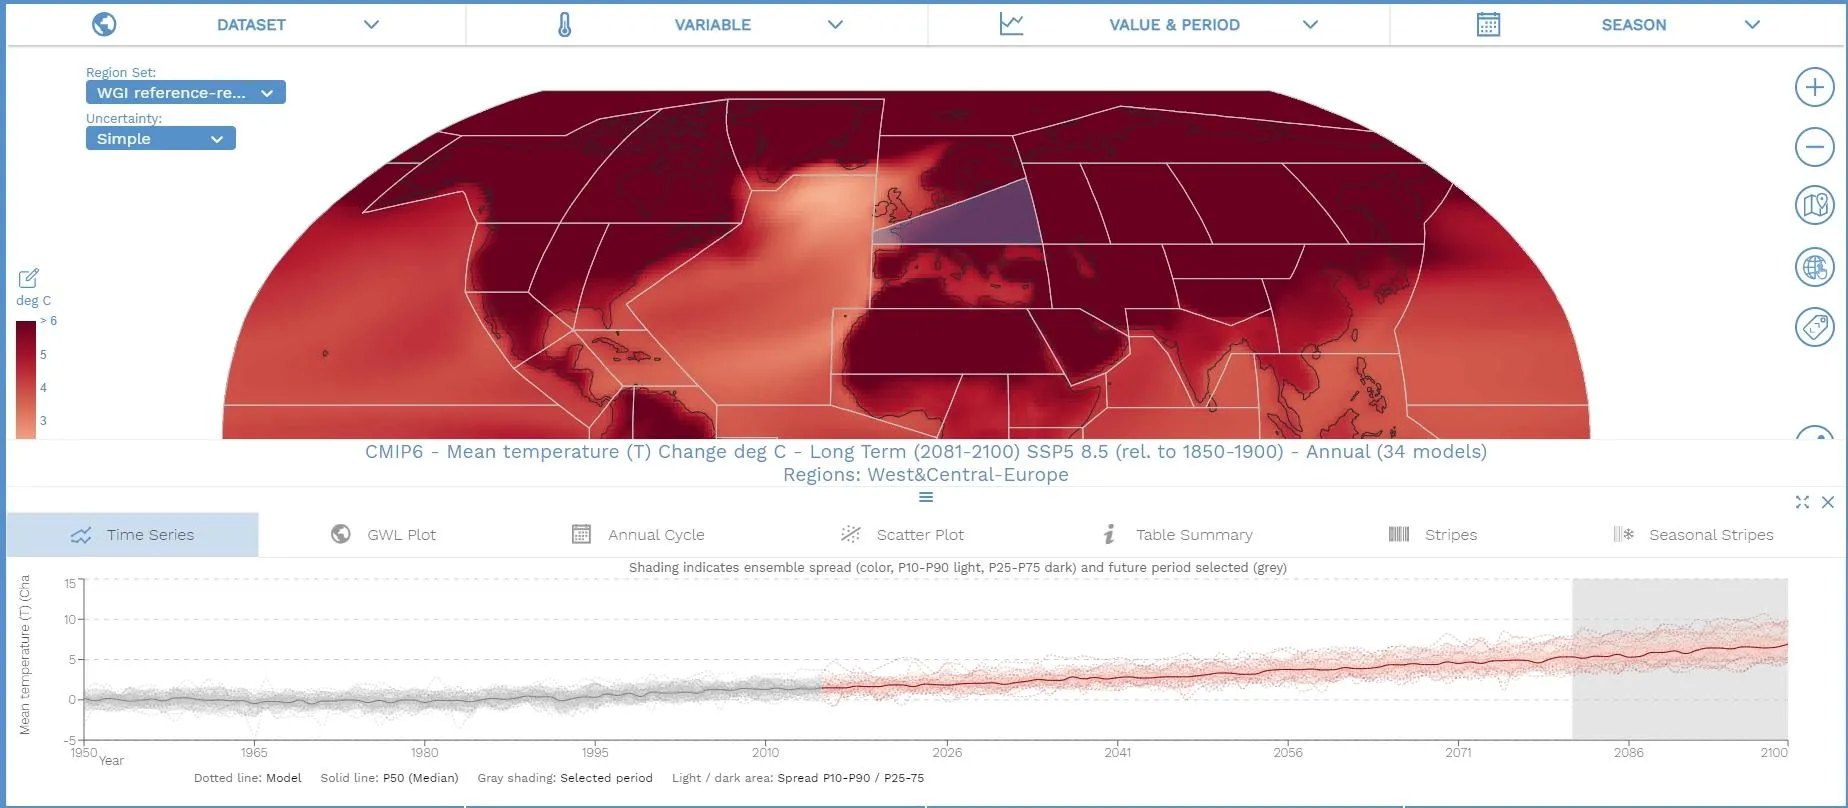Expand the time series panel to fullscreen
Screen dimensions: 1848x808
(1802, 502)
